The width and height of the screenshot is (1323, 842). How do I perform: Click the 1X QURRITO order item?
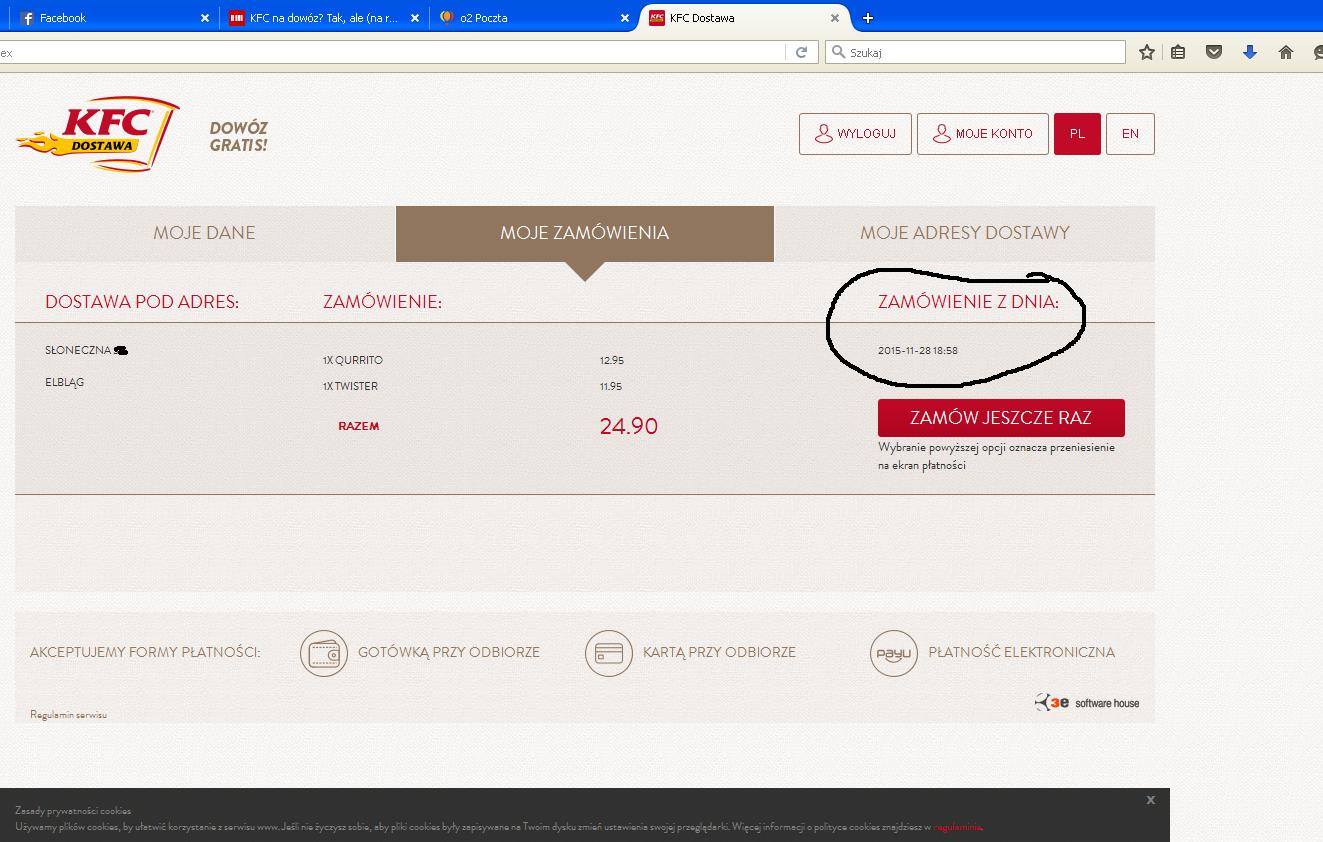tap(353, 360)
